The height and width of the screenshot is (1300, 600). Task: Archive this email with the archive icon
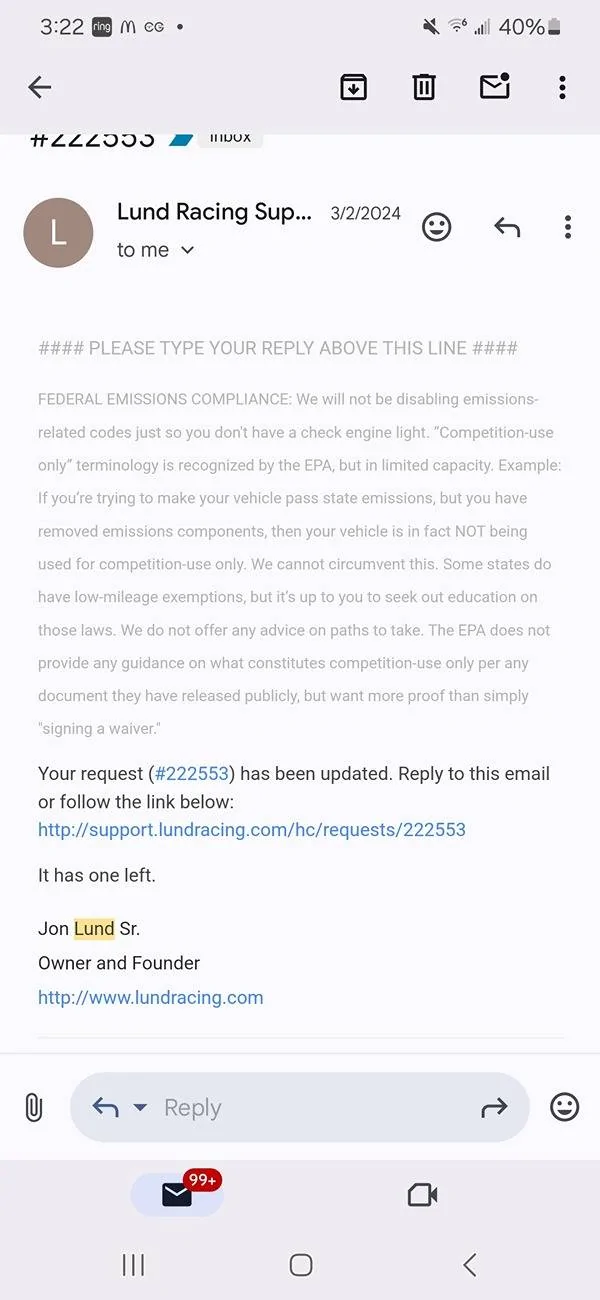353,88
